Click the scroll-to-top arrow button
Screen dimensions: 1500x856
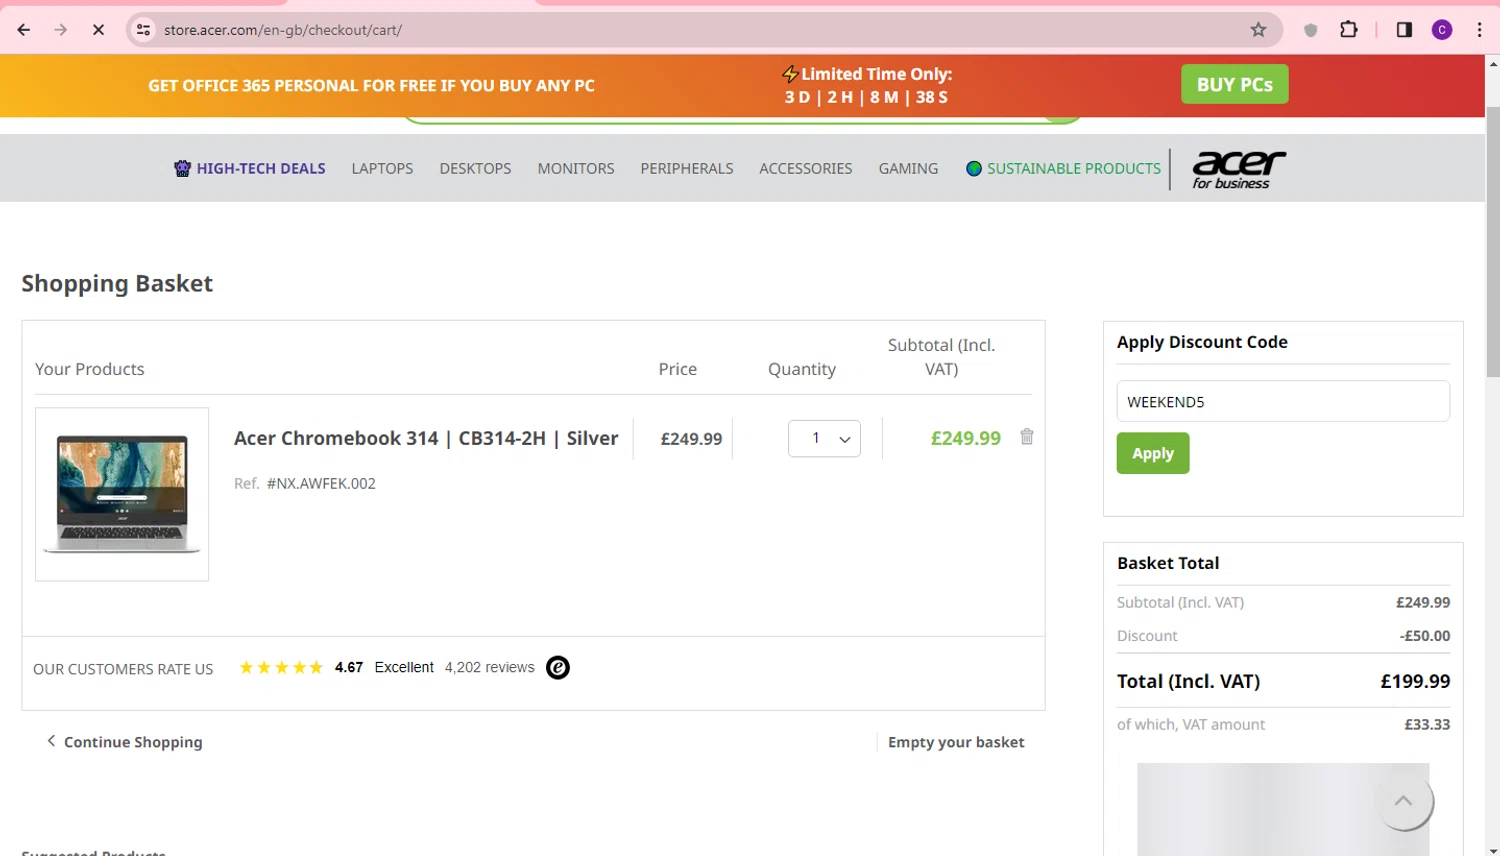pyautogui.click(x=1403, y=800)
